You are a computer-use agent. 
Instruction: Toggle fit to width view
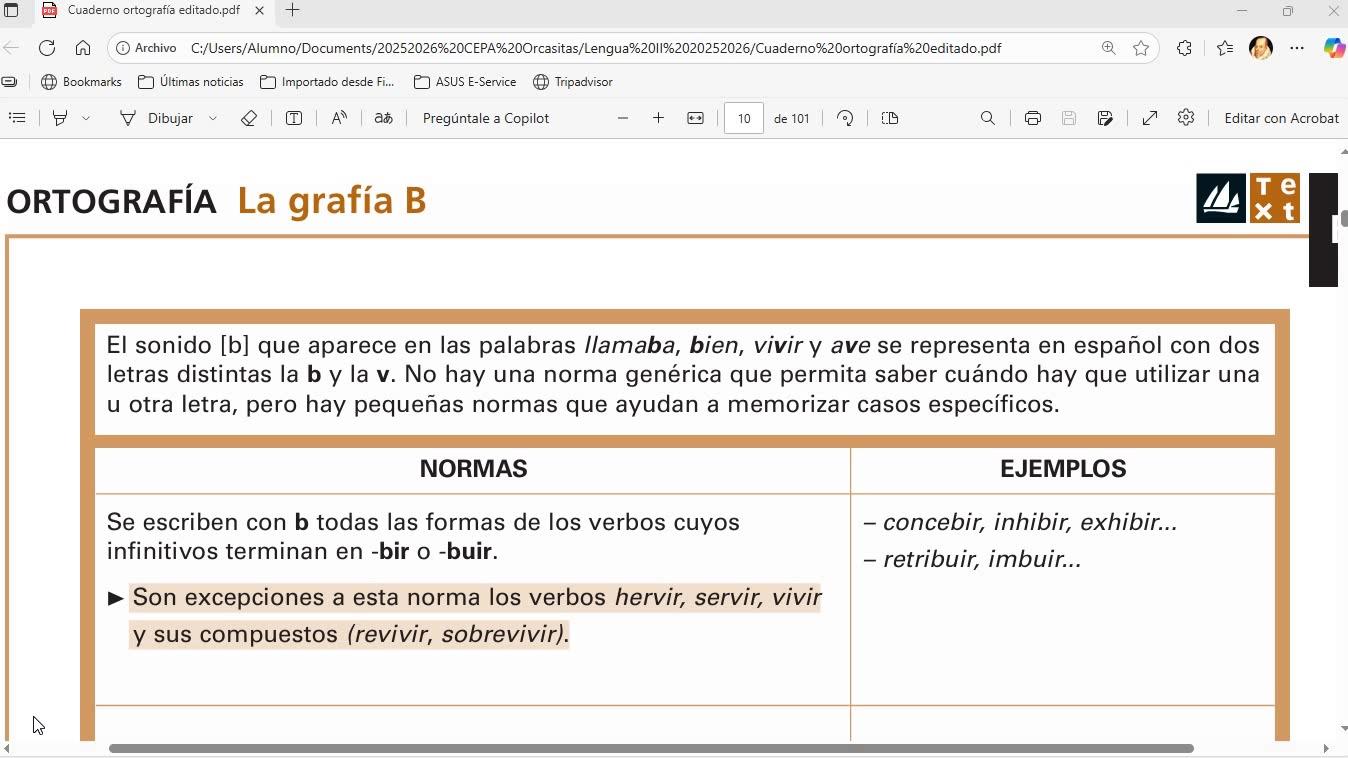[695, 118]
